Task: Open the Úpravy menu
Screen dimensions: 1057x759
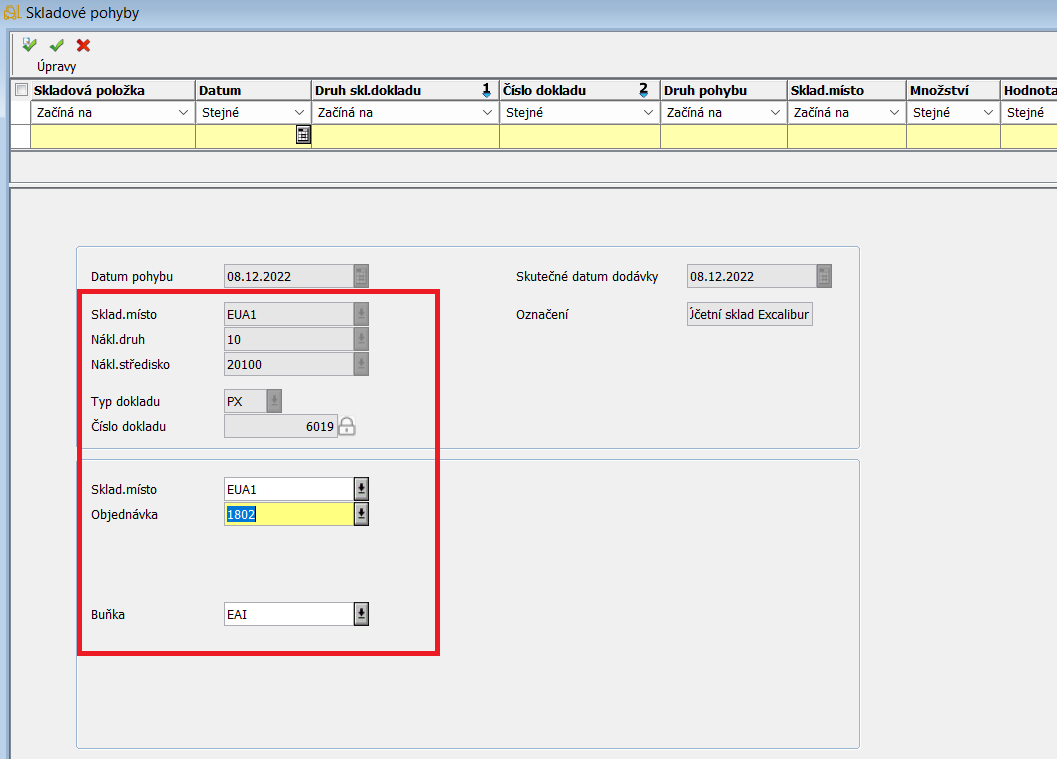Action: [x=56, y=67]
